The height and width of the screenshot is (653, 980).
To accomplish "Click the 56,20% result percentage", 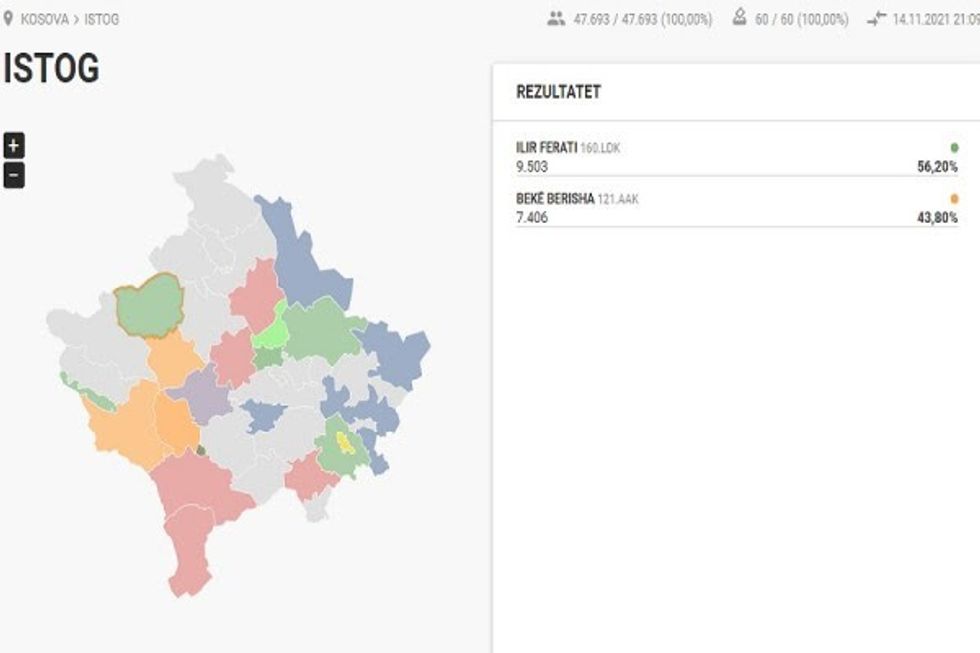I will click(x=937, y=167).
